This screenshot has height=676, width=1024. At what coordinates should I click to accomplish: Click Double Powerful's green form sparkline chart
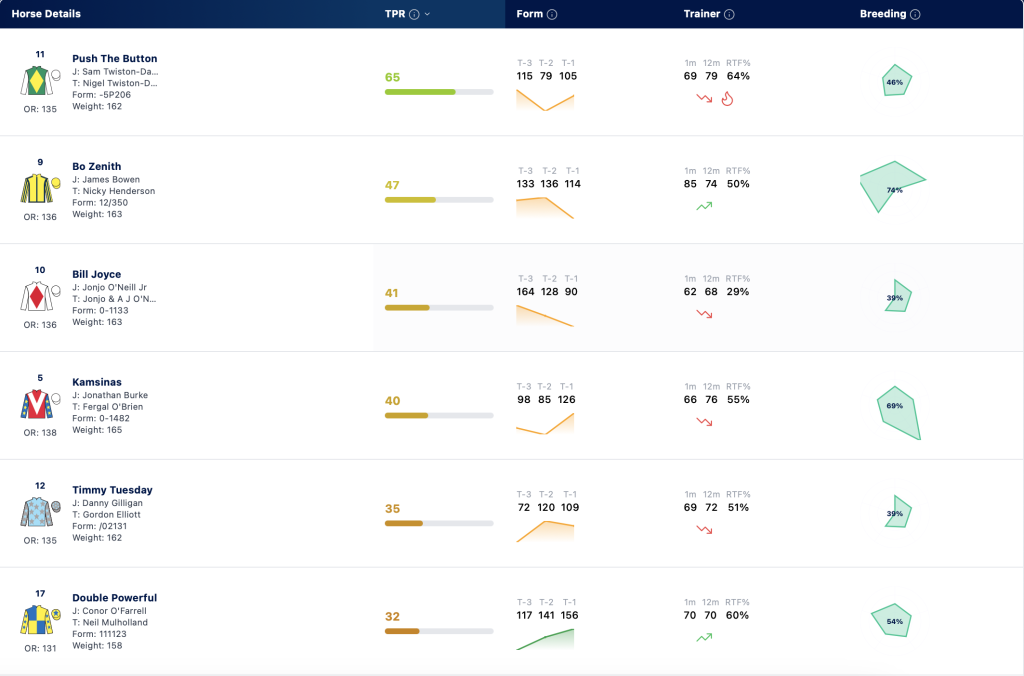545,639
